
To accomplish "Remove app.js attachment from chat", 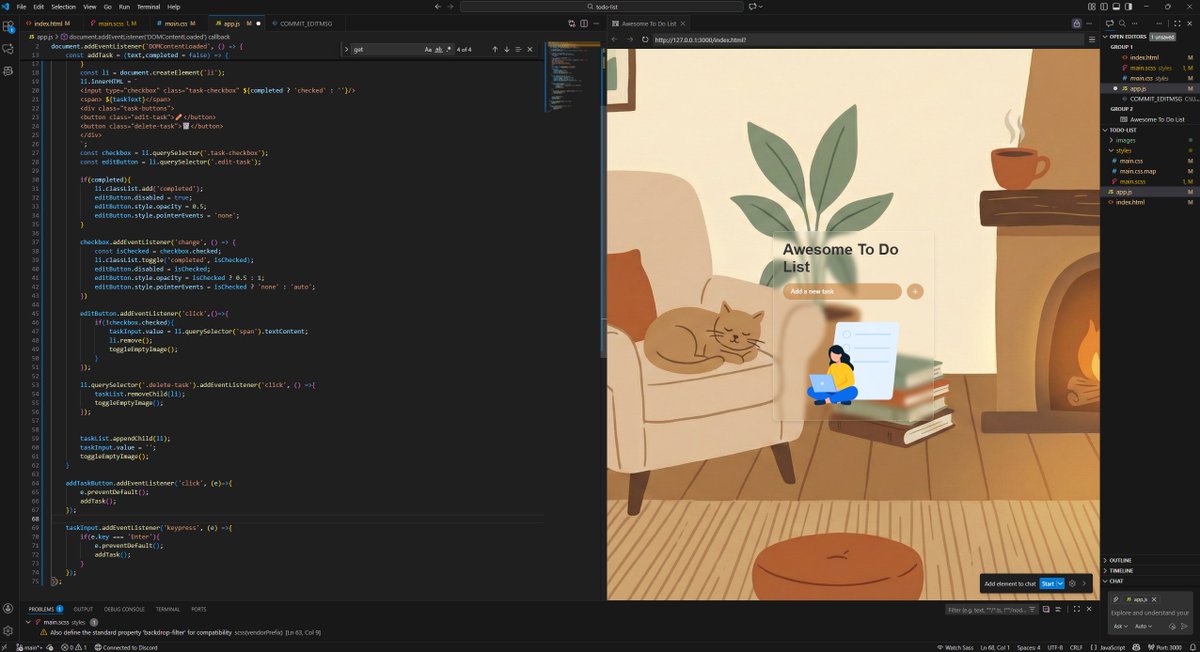I will (1154, 600).
